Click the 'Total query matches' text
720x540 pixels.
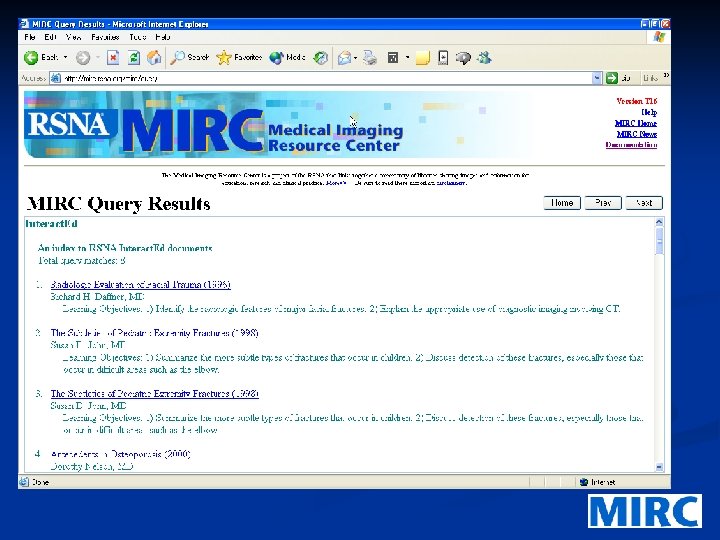click(82, 261)
